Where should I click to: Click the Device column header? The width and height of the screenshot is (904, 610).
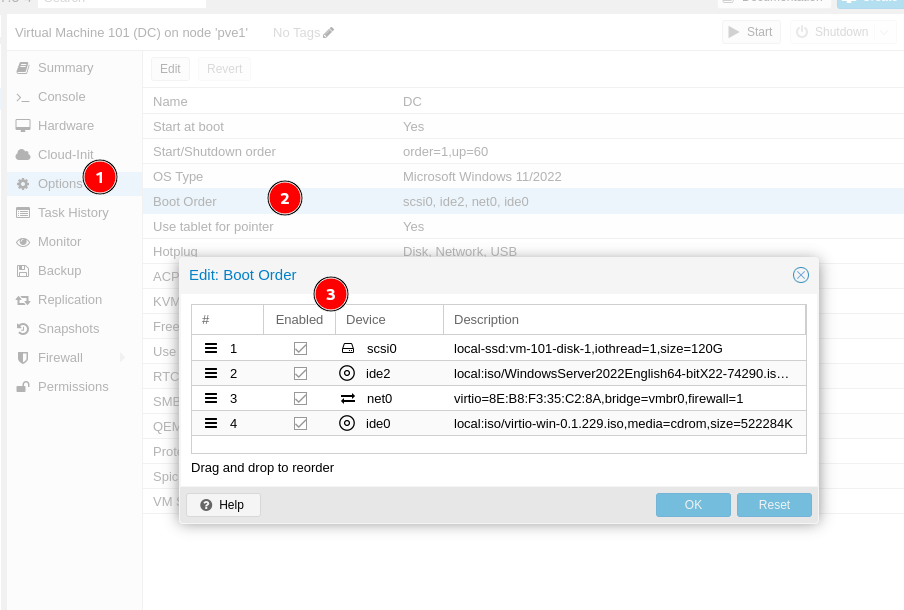388,320
